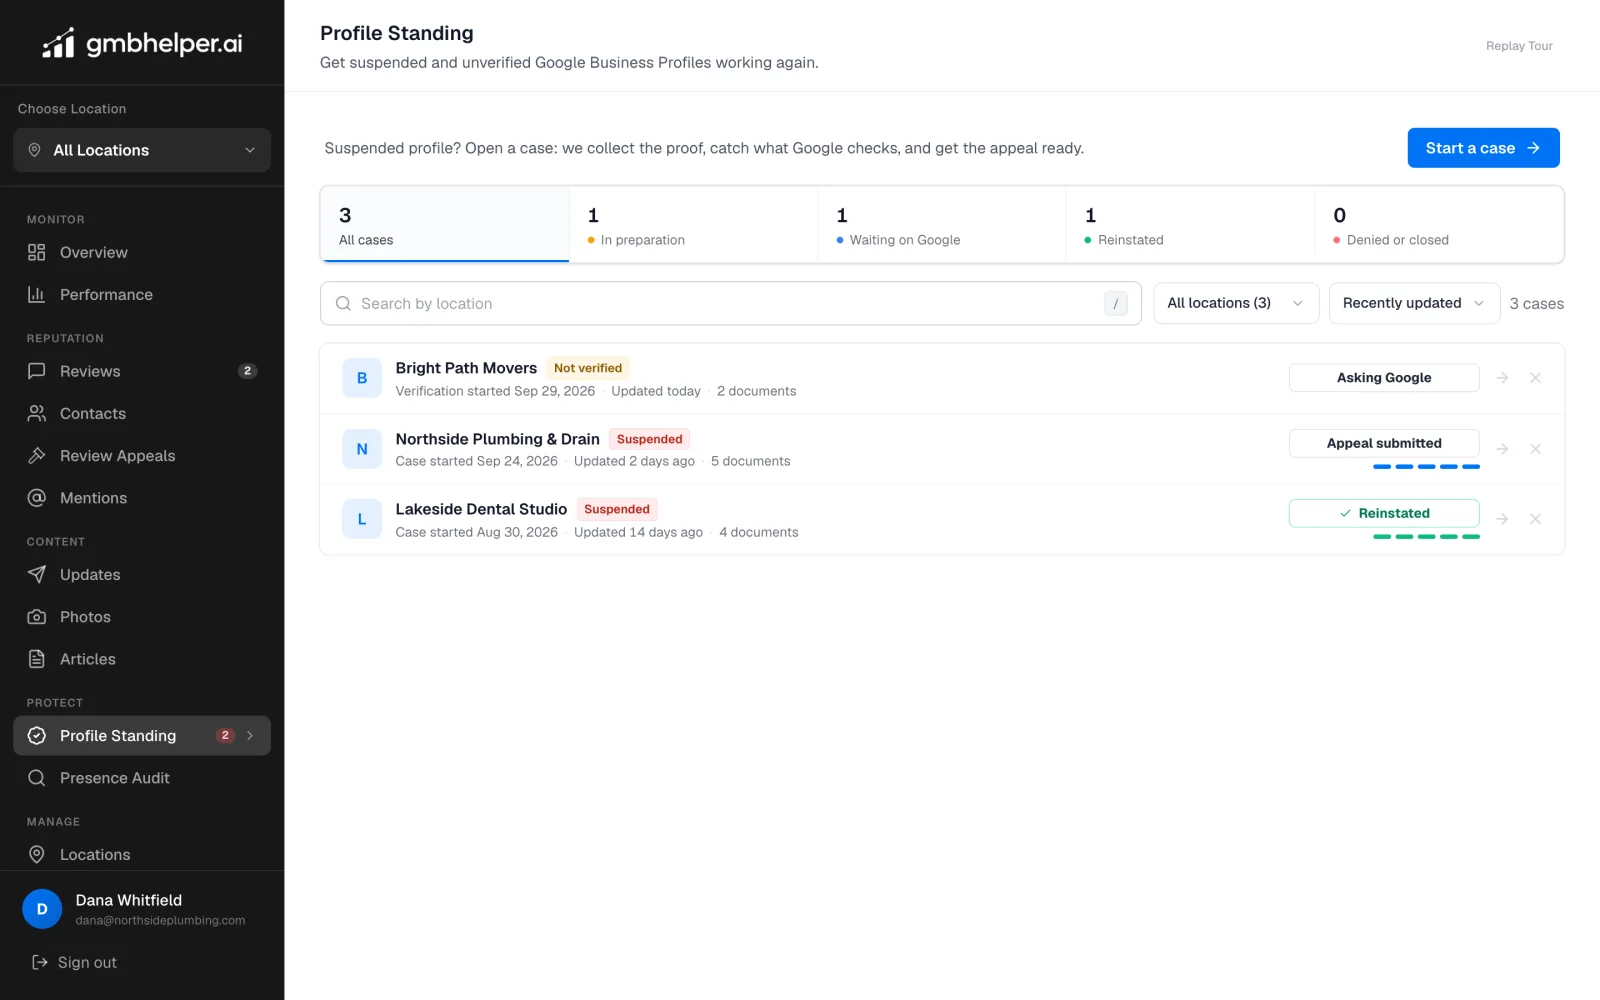Open the All locations (3) filter dropdown

pyautogui.click(x=1236, y=303)
